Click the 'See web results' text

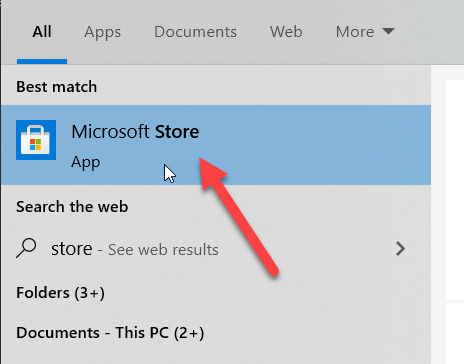click(163, 250)
